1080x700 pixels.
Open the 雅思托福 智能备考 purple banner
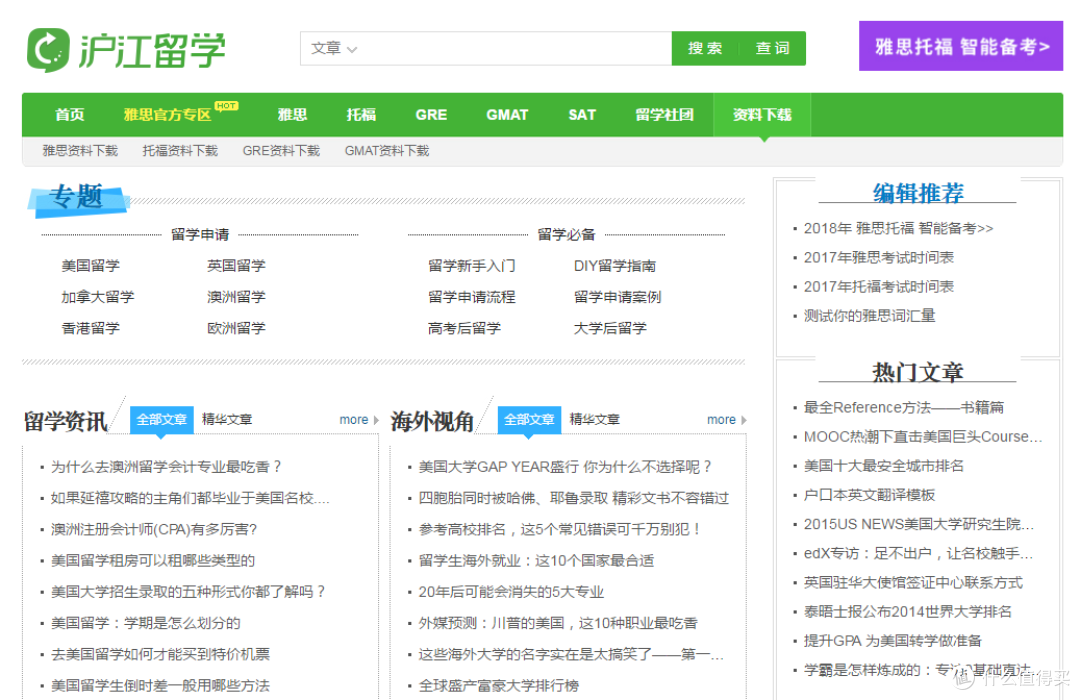point(961,46)
